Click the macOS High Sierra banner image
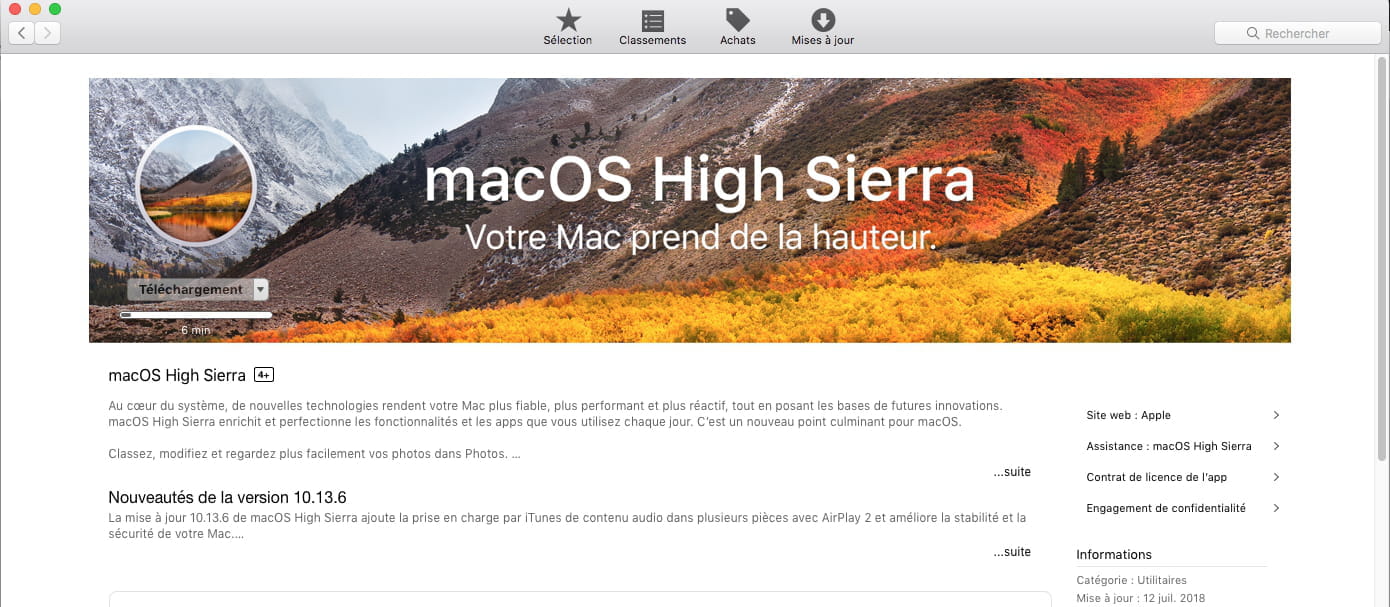The width and height of the screenshot is (1390, 607). (x=690, y=210)
